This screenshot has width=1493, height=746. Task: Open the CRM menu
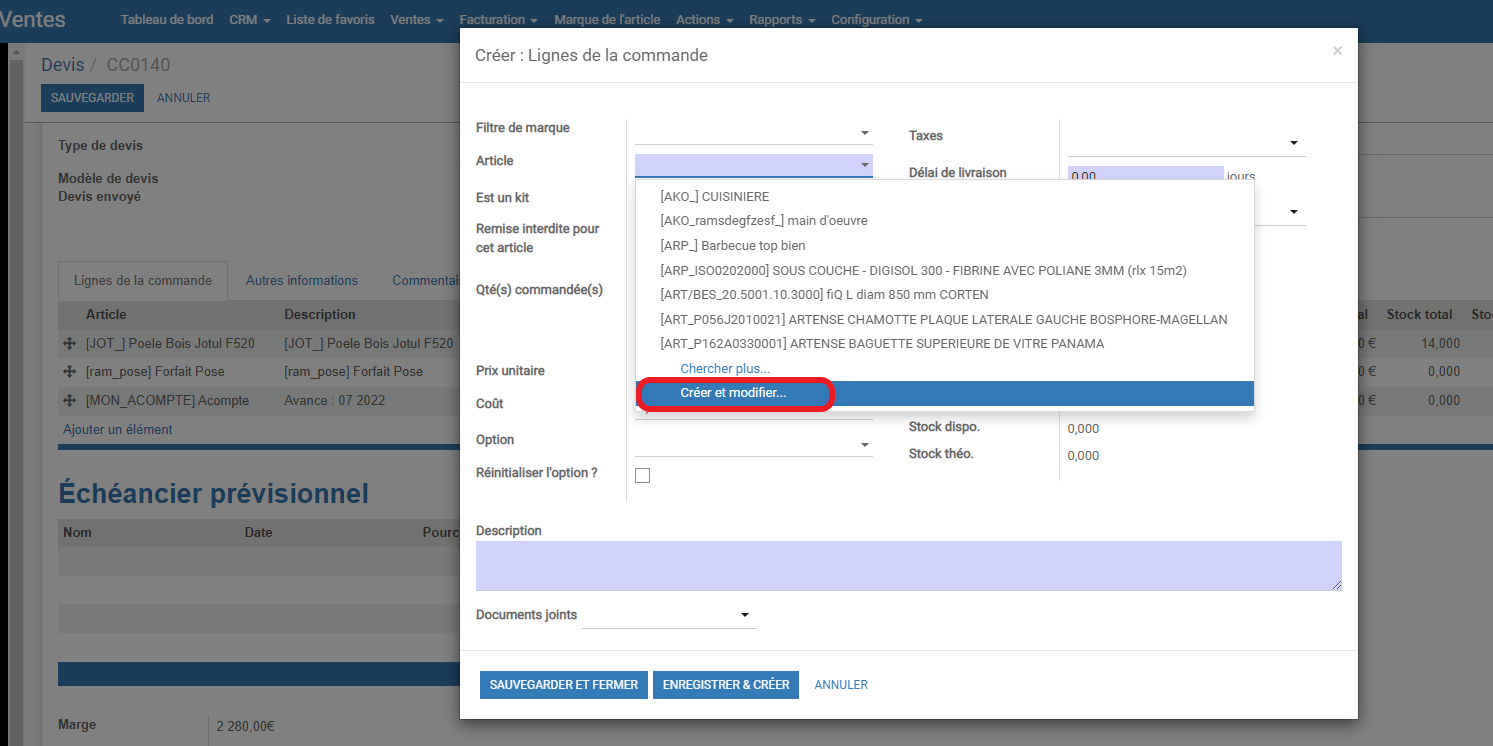[x=250, y=20]
